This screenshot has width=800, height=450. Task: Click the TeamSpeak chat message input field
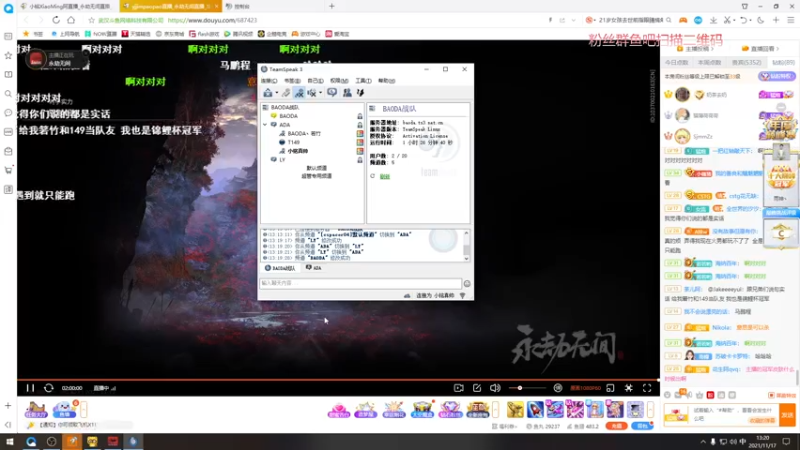click(360, 283)
